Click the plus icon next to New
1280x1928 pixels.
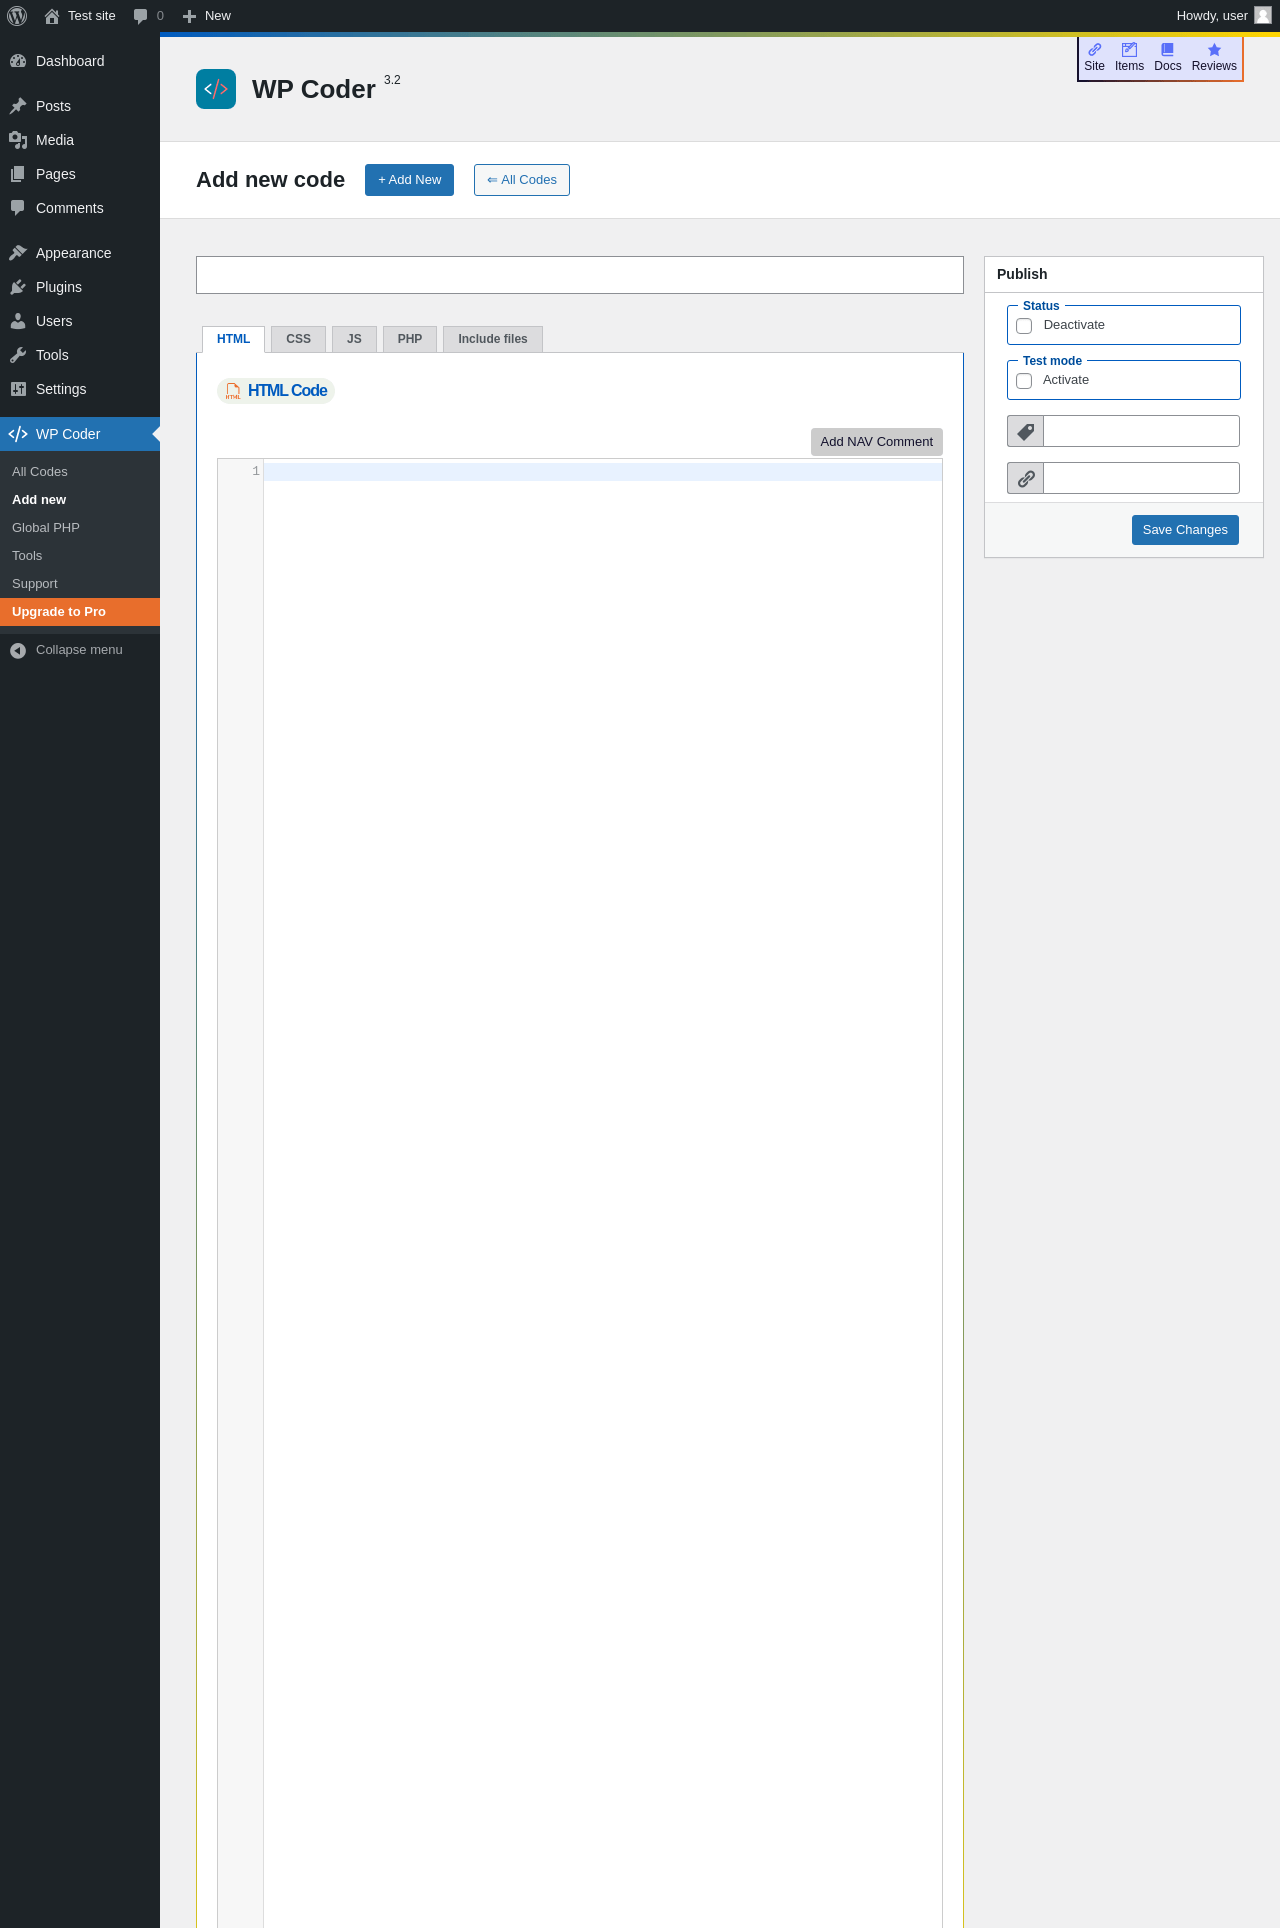(x=189, y=16)
